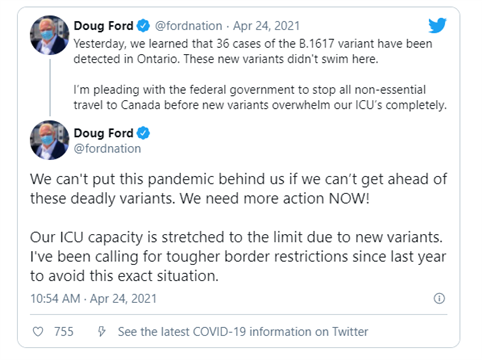Open the @fordnation handle under main name
482x360 pixels.
[107, 149]
